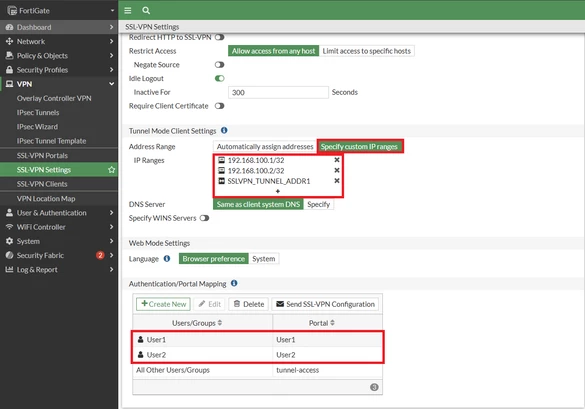Click the FortiGate logo icon
This screenshot has width=585, height=409.
(12, 10)
